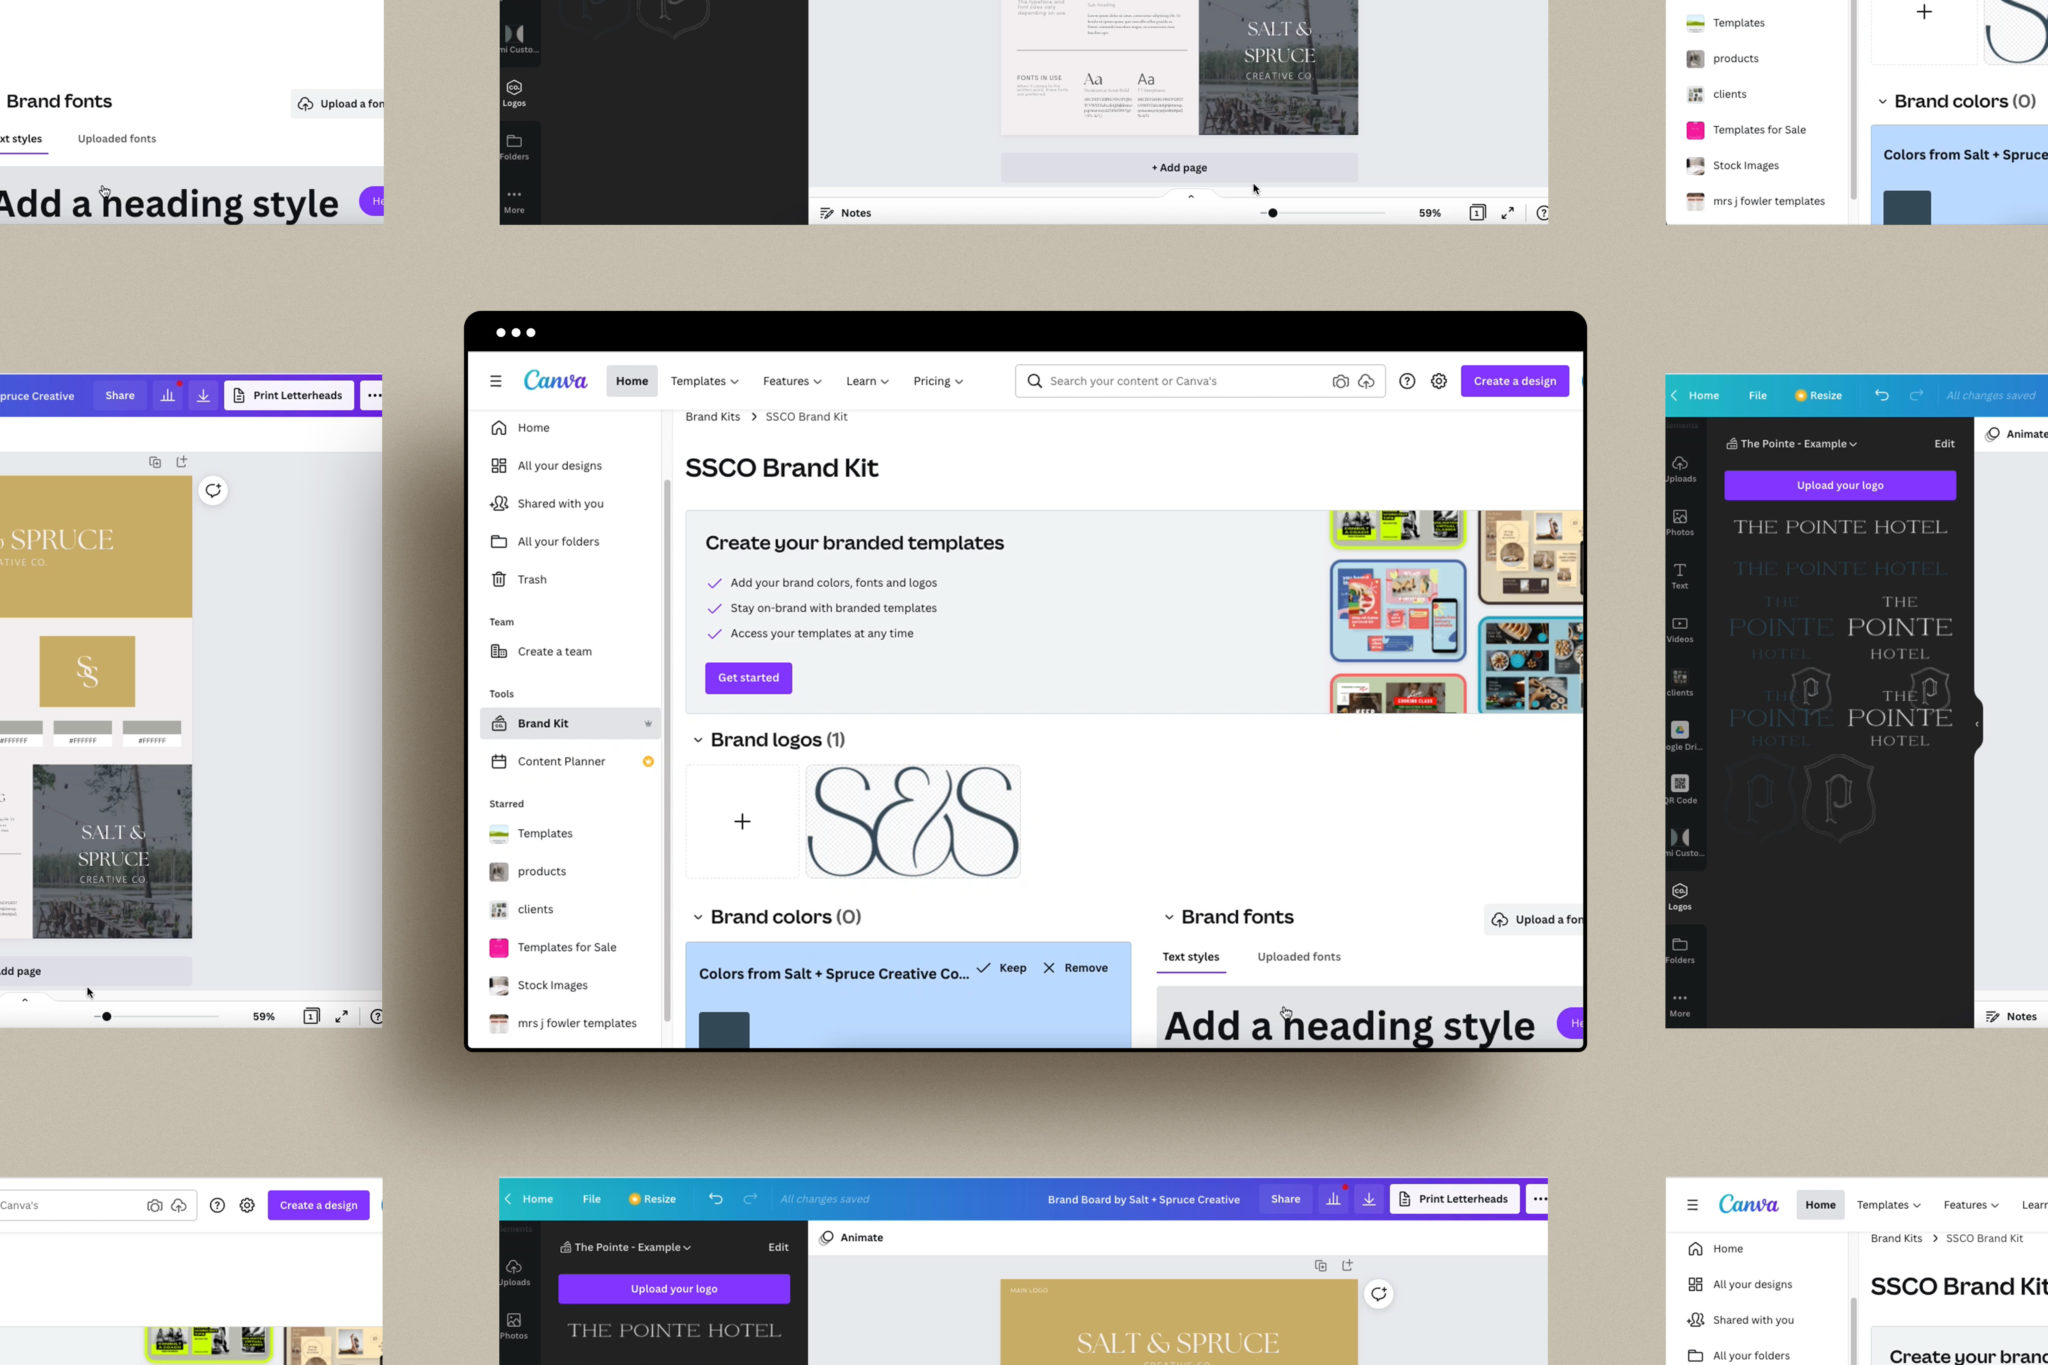Select the blue color swatch in Brand colors
This screenshot has width=2048, height=1365.
(x=723, y=1028)
